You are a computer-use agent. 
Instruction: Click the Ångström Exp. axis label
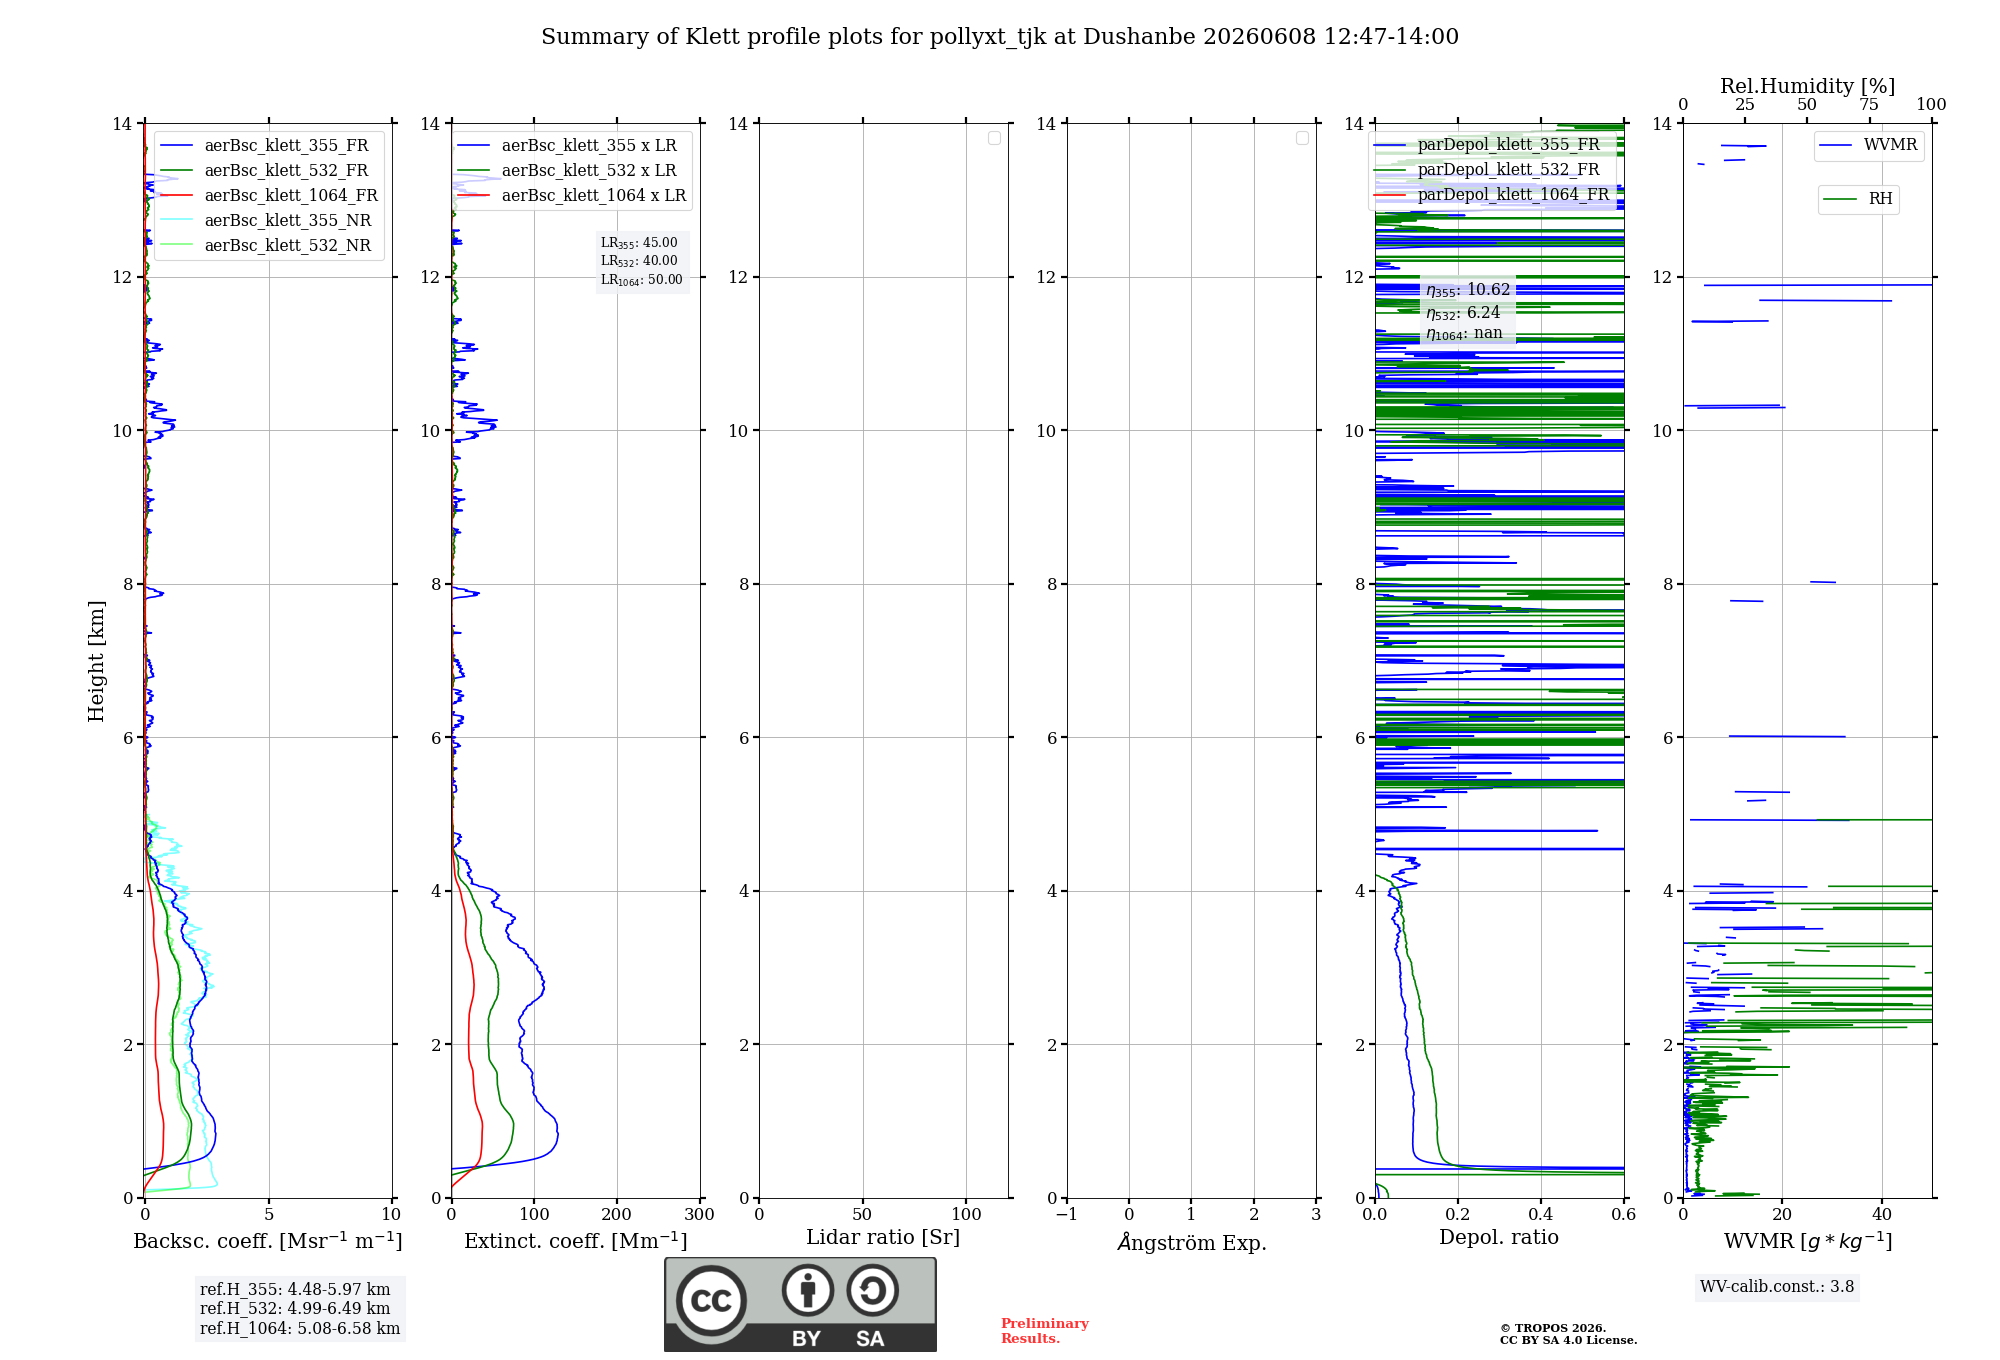pyautogui.click(x=1192, y=1242)
